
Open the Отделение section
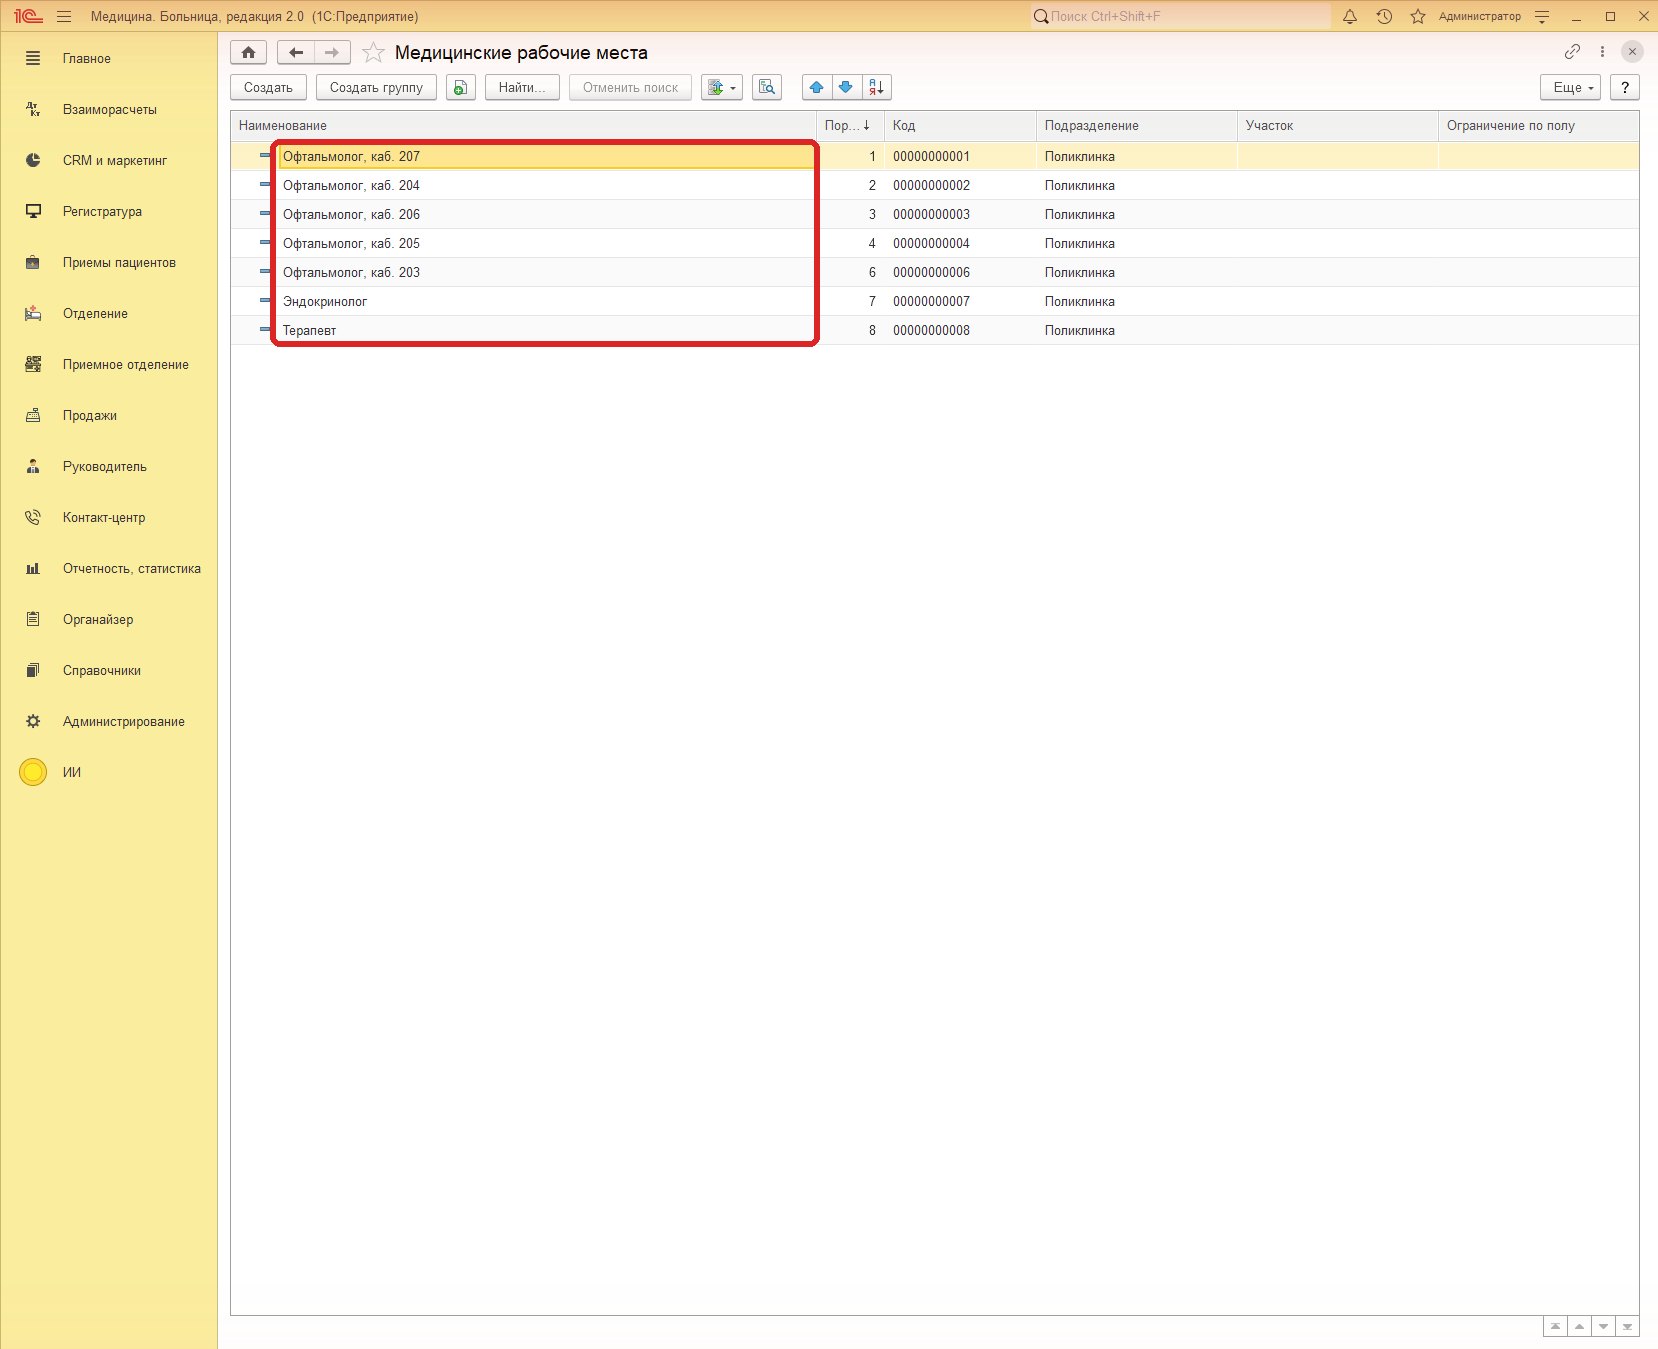pyautogui.click(x=109, y=314)
